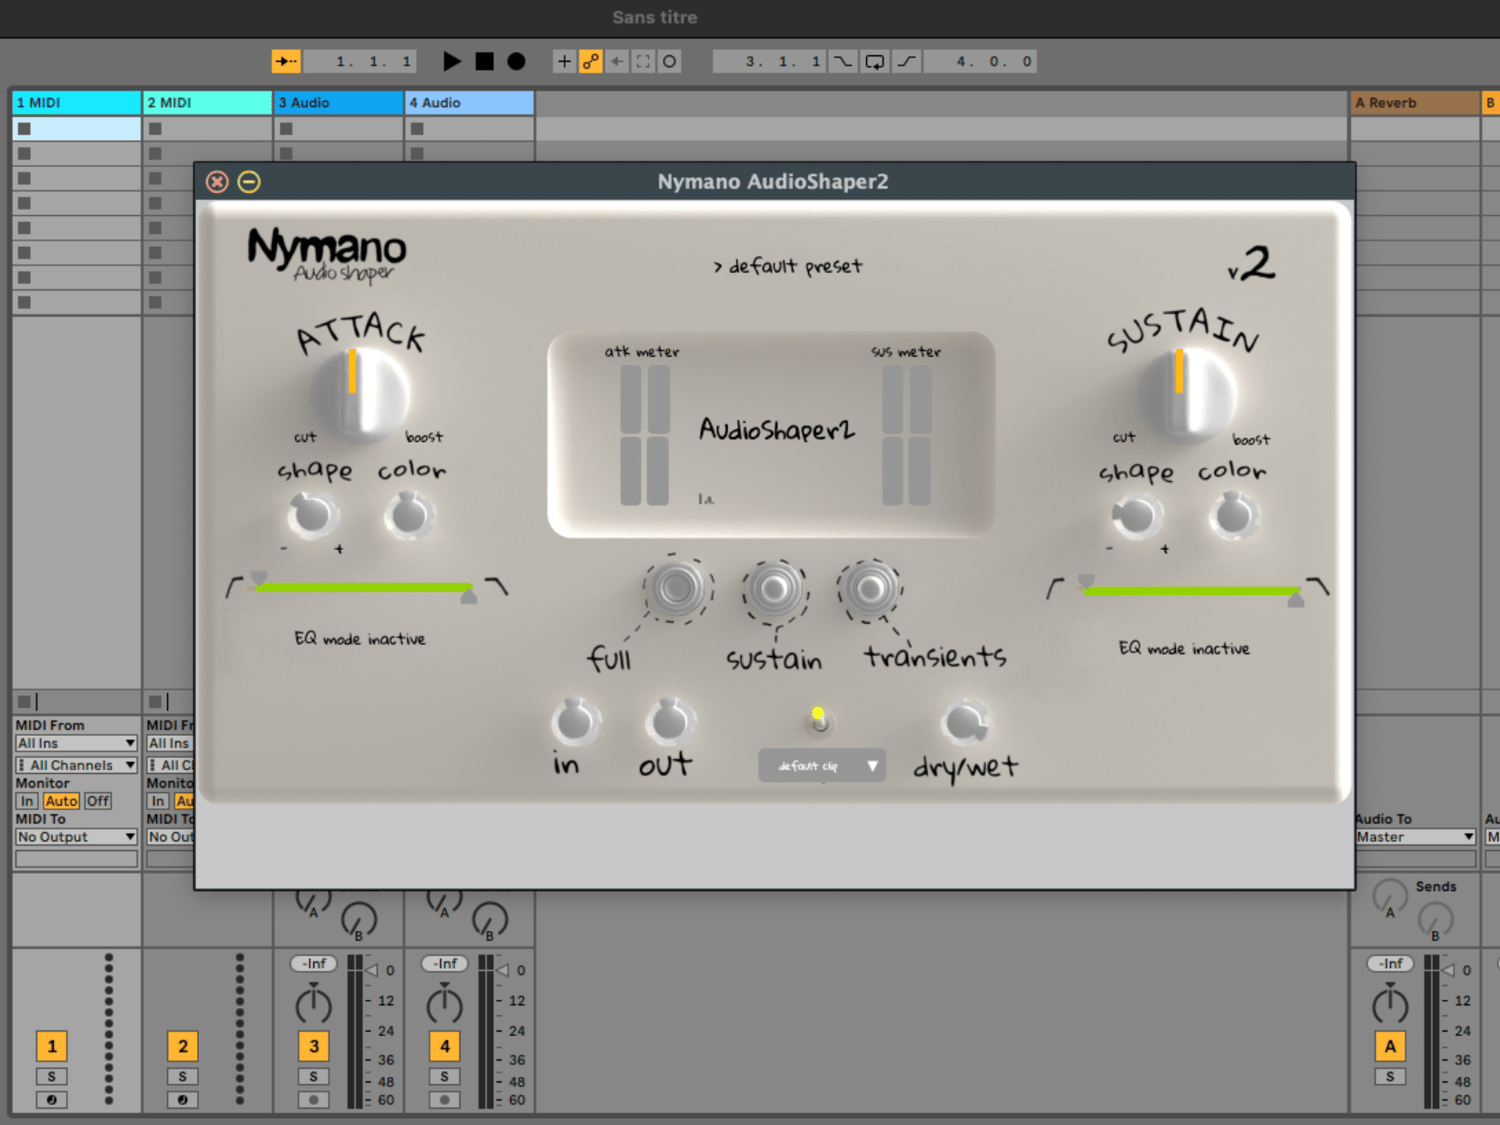Screen dimensions: 1500x1125
Task: Click the Re-enable Automation arrow button
Action: point(617,61)
